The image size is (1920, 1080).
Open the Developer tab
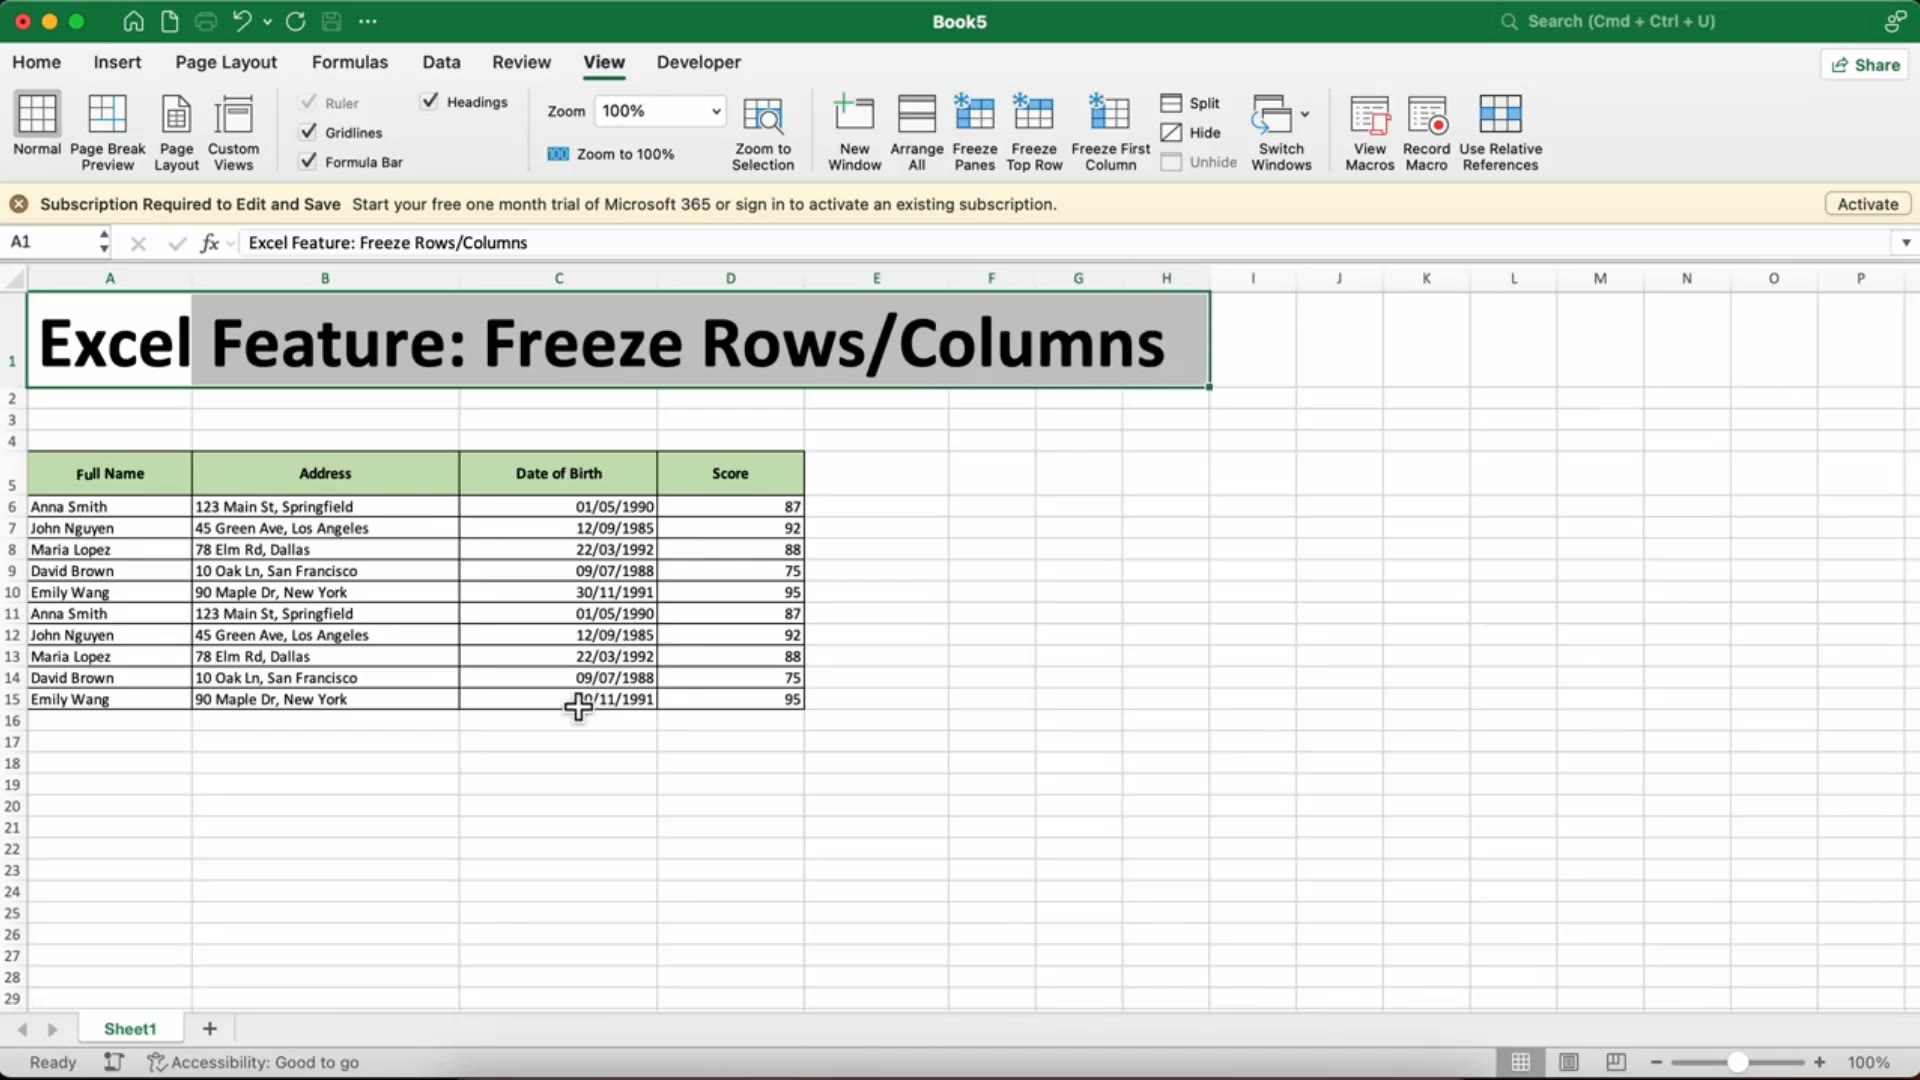[698, 62]
